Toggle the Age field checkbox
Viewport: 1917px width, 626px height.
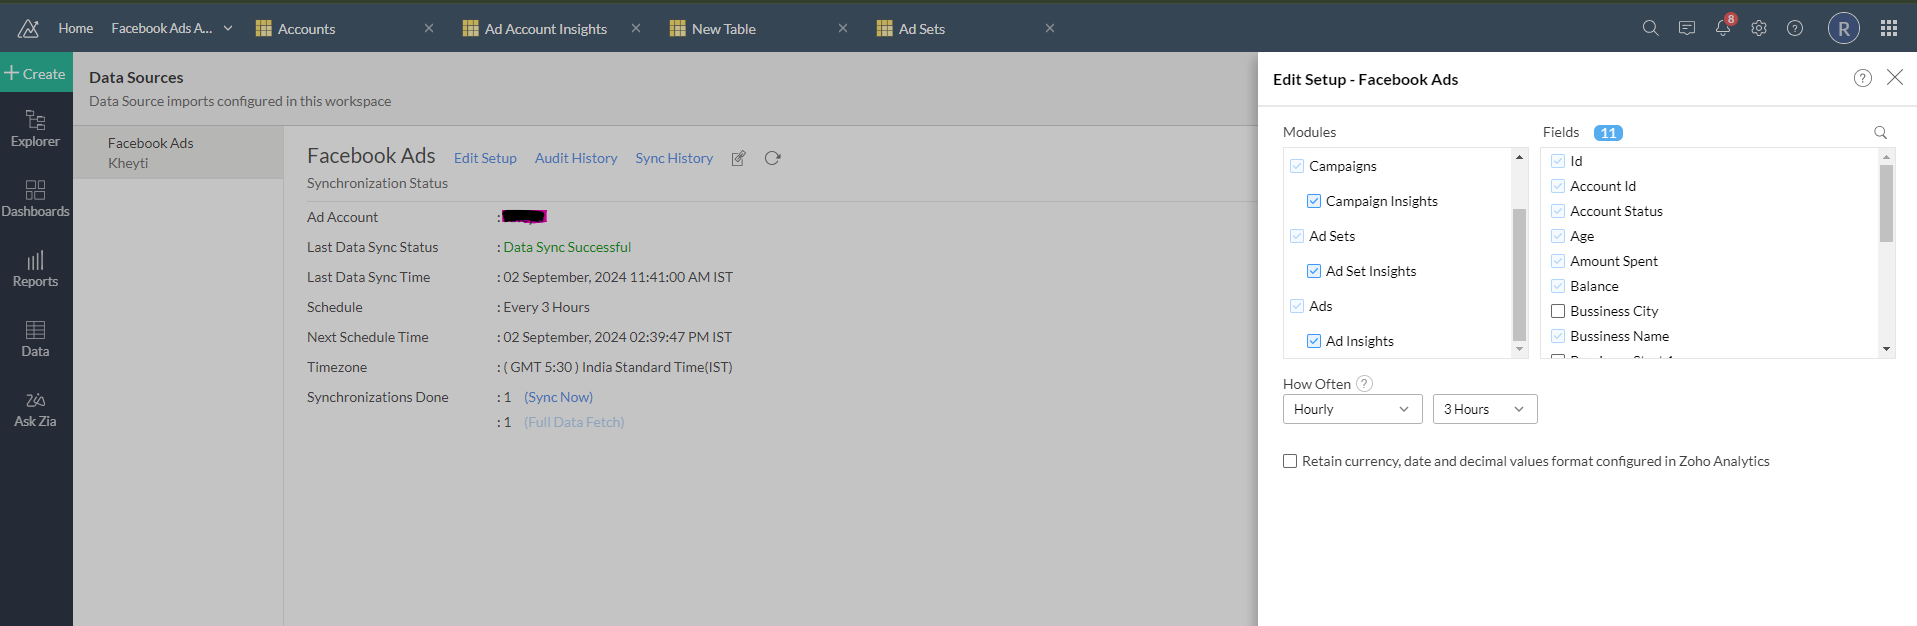tap(1558, 236)
